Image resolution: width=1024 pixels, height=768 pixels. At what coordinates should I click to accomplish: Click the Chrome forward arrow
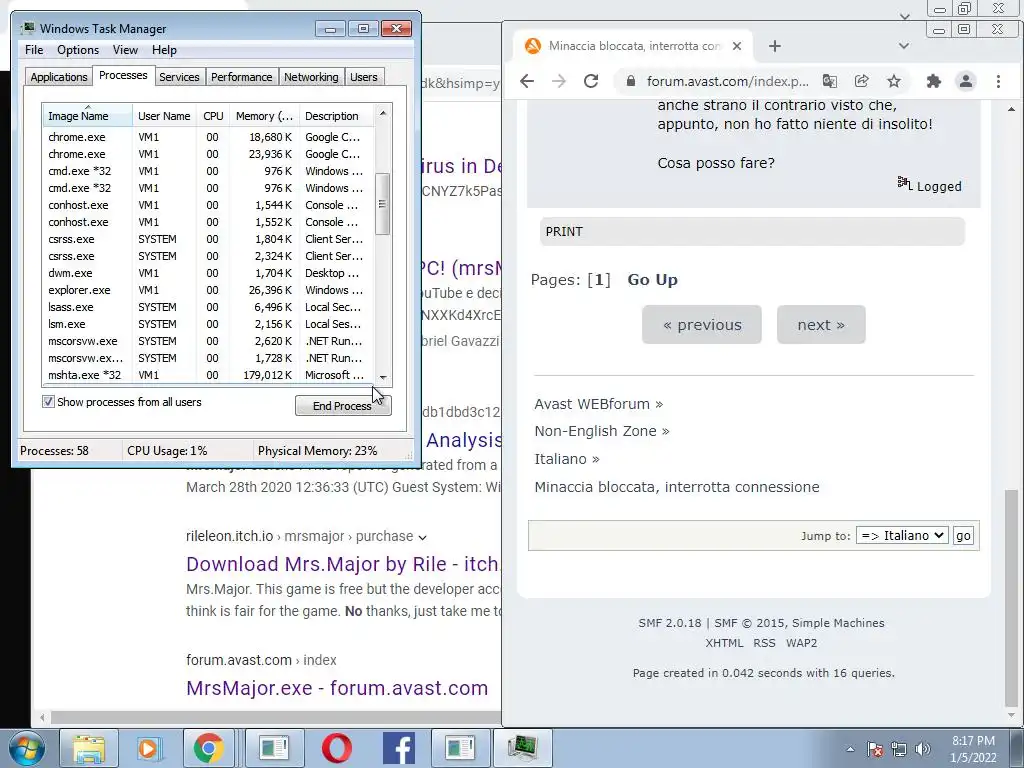559,81
